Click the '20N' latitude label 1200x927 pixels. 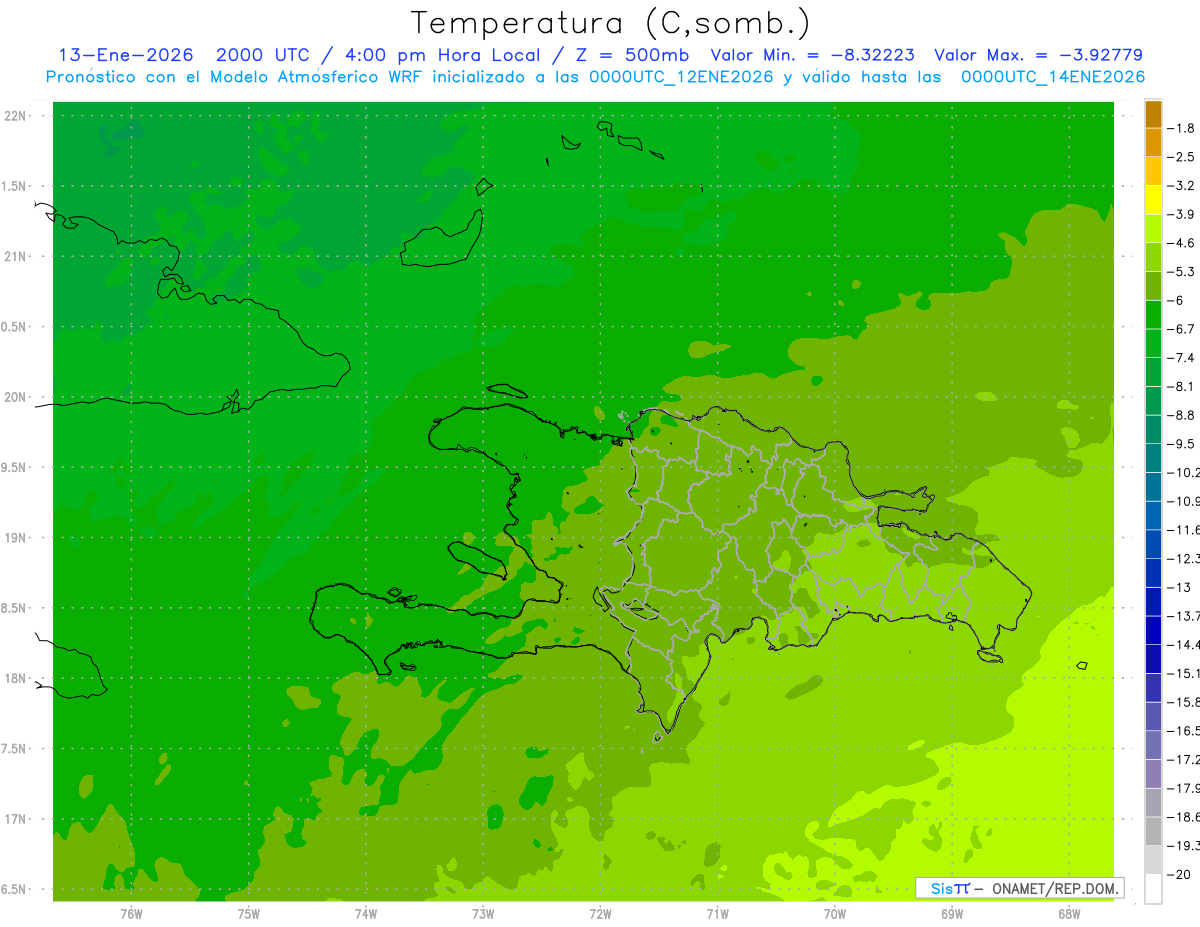point(15,397)
